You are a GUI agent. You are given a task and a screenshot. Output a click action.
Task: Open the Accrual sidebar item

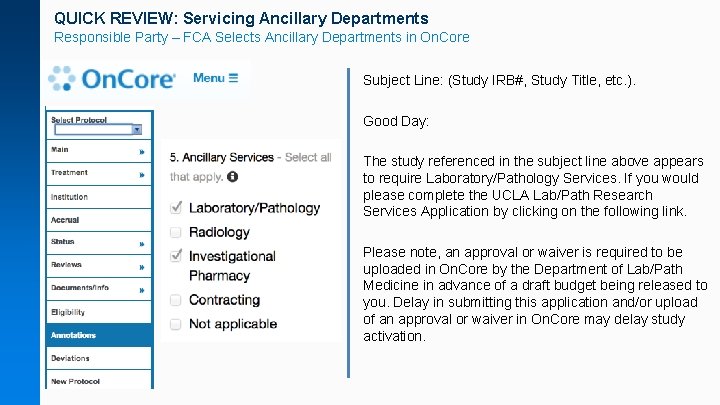99,220
